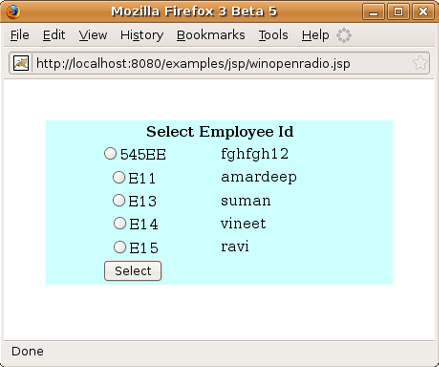The image size is (439, 367).
Task: Mark the E15 radio button
Action: [x=120, y=247]
